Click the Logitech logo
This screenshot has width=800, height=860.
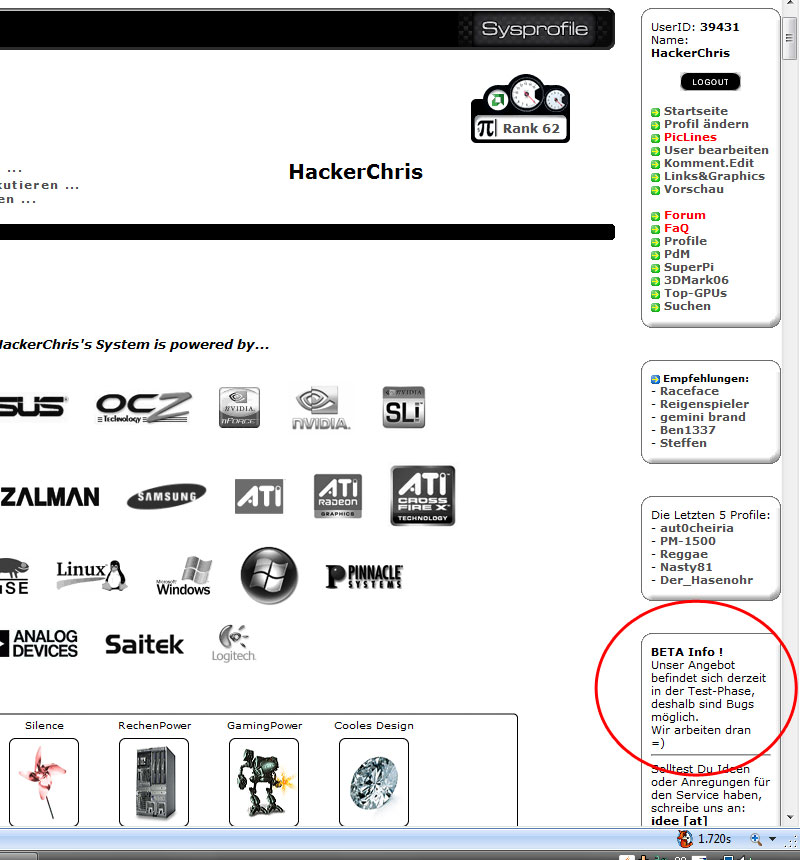234,643
